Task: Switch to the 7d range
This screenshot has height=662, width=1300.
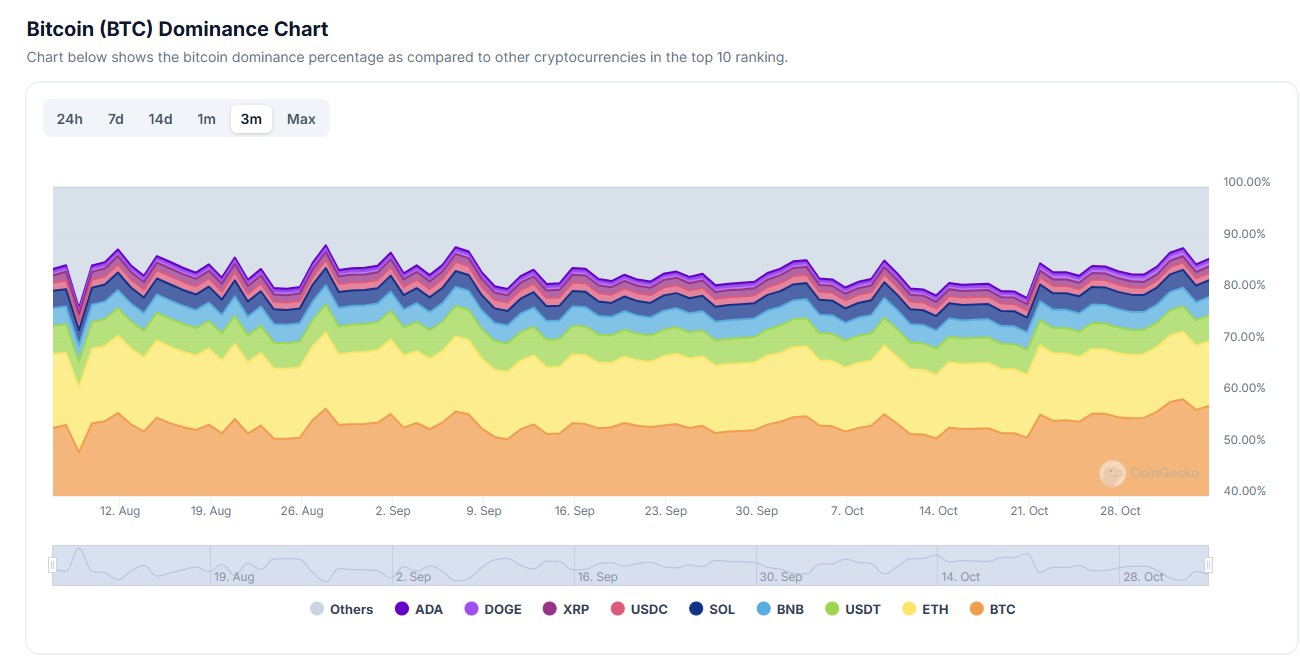Action: click(x=116, y=119)
